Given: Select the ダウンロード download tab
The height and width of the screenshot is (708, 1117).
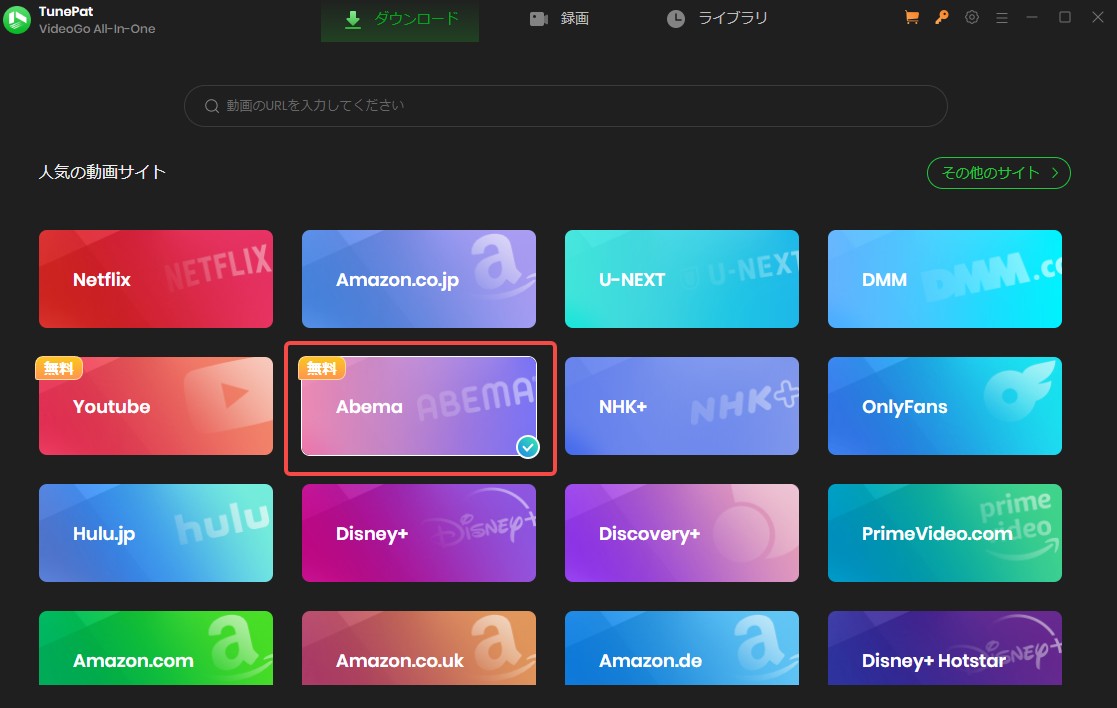Looking at the screenshot, I should tap(399, 17).
